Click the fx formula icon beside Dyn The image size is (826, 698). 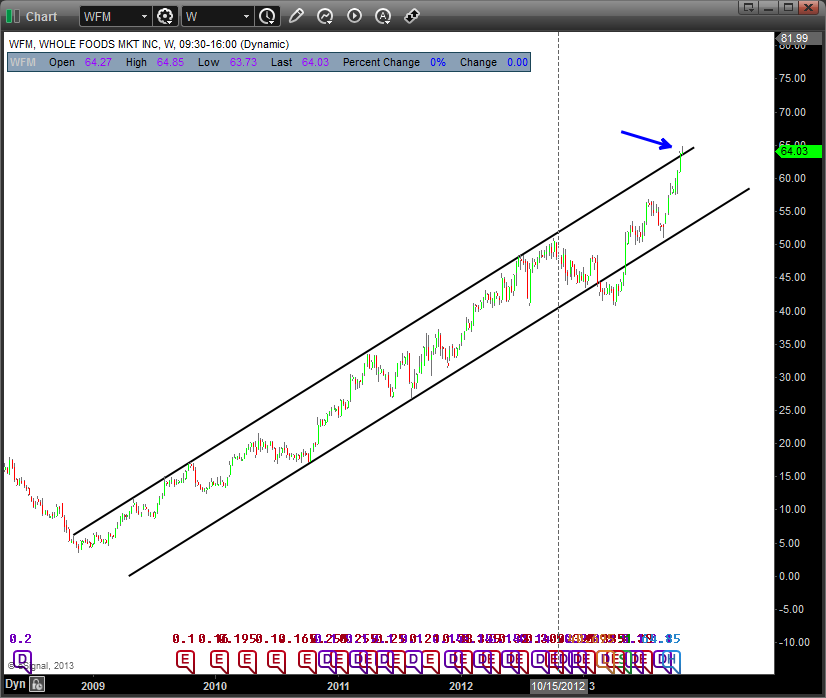point(37,684)
